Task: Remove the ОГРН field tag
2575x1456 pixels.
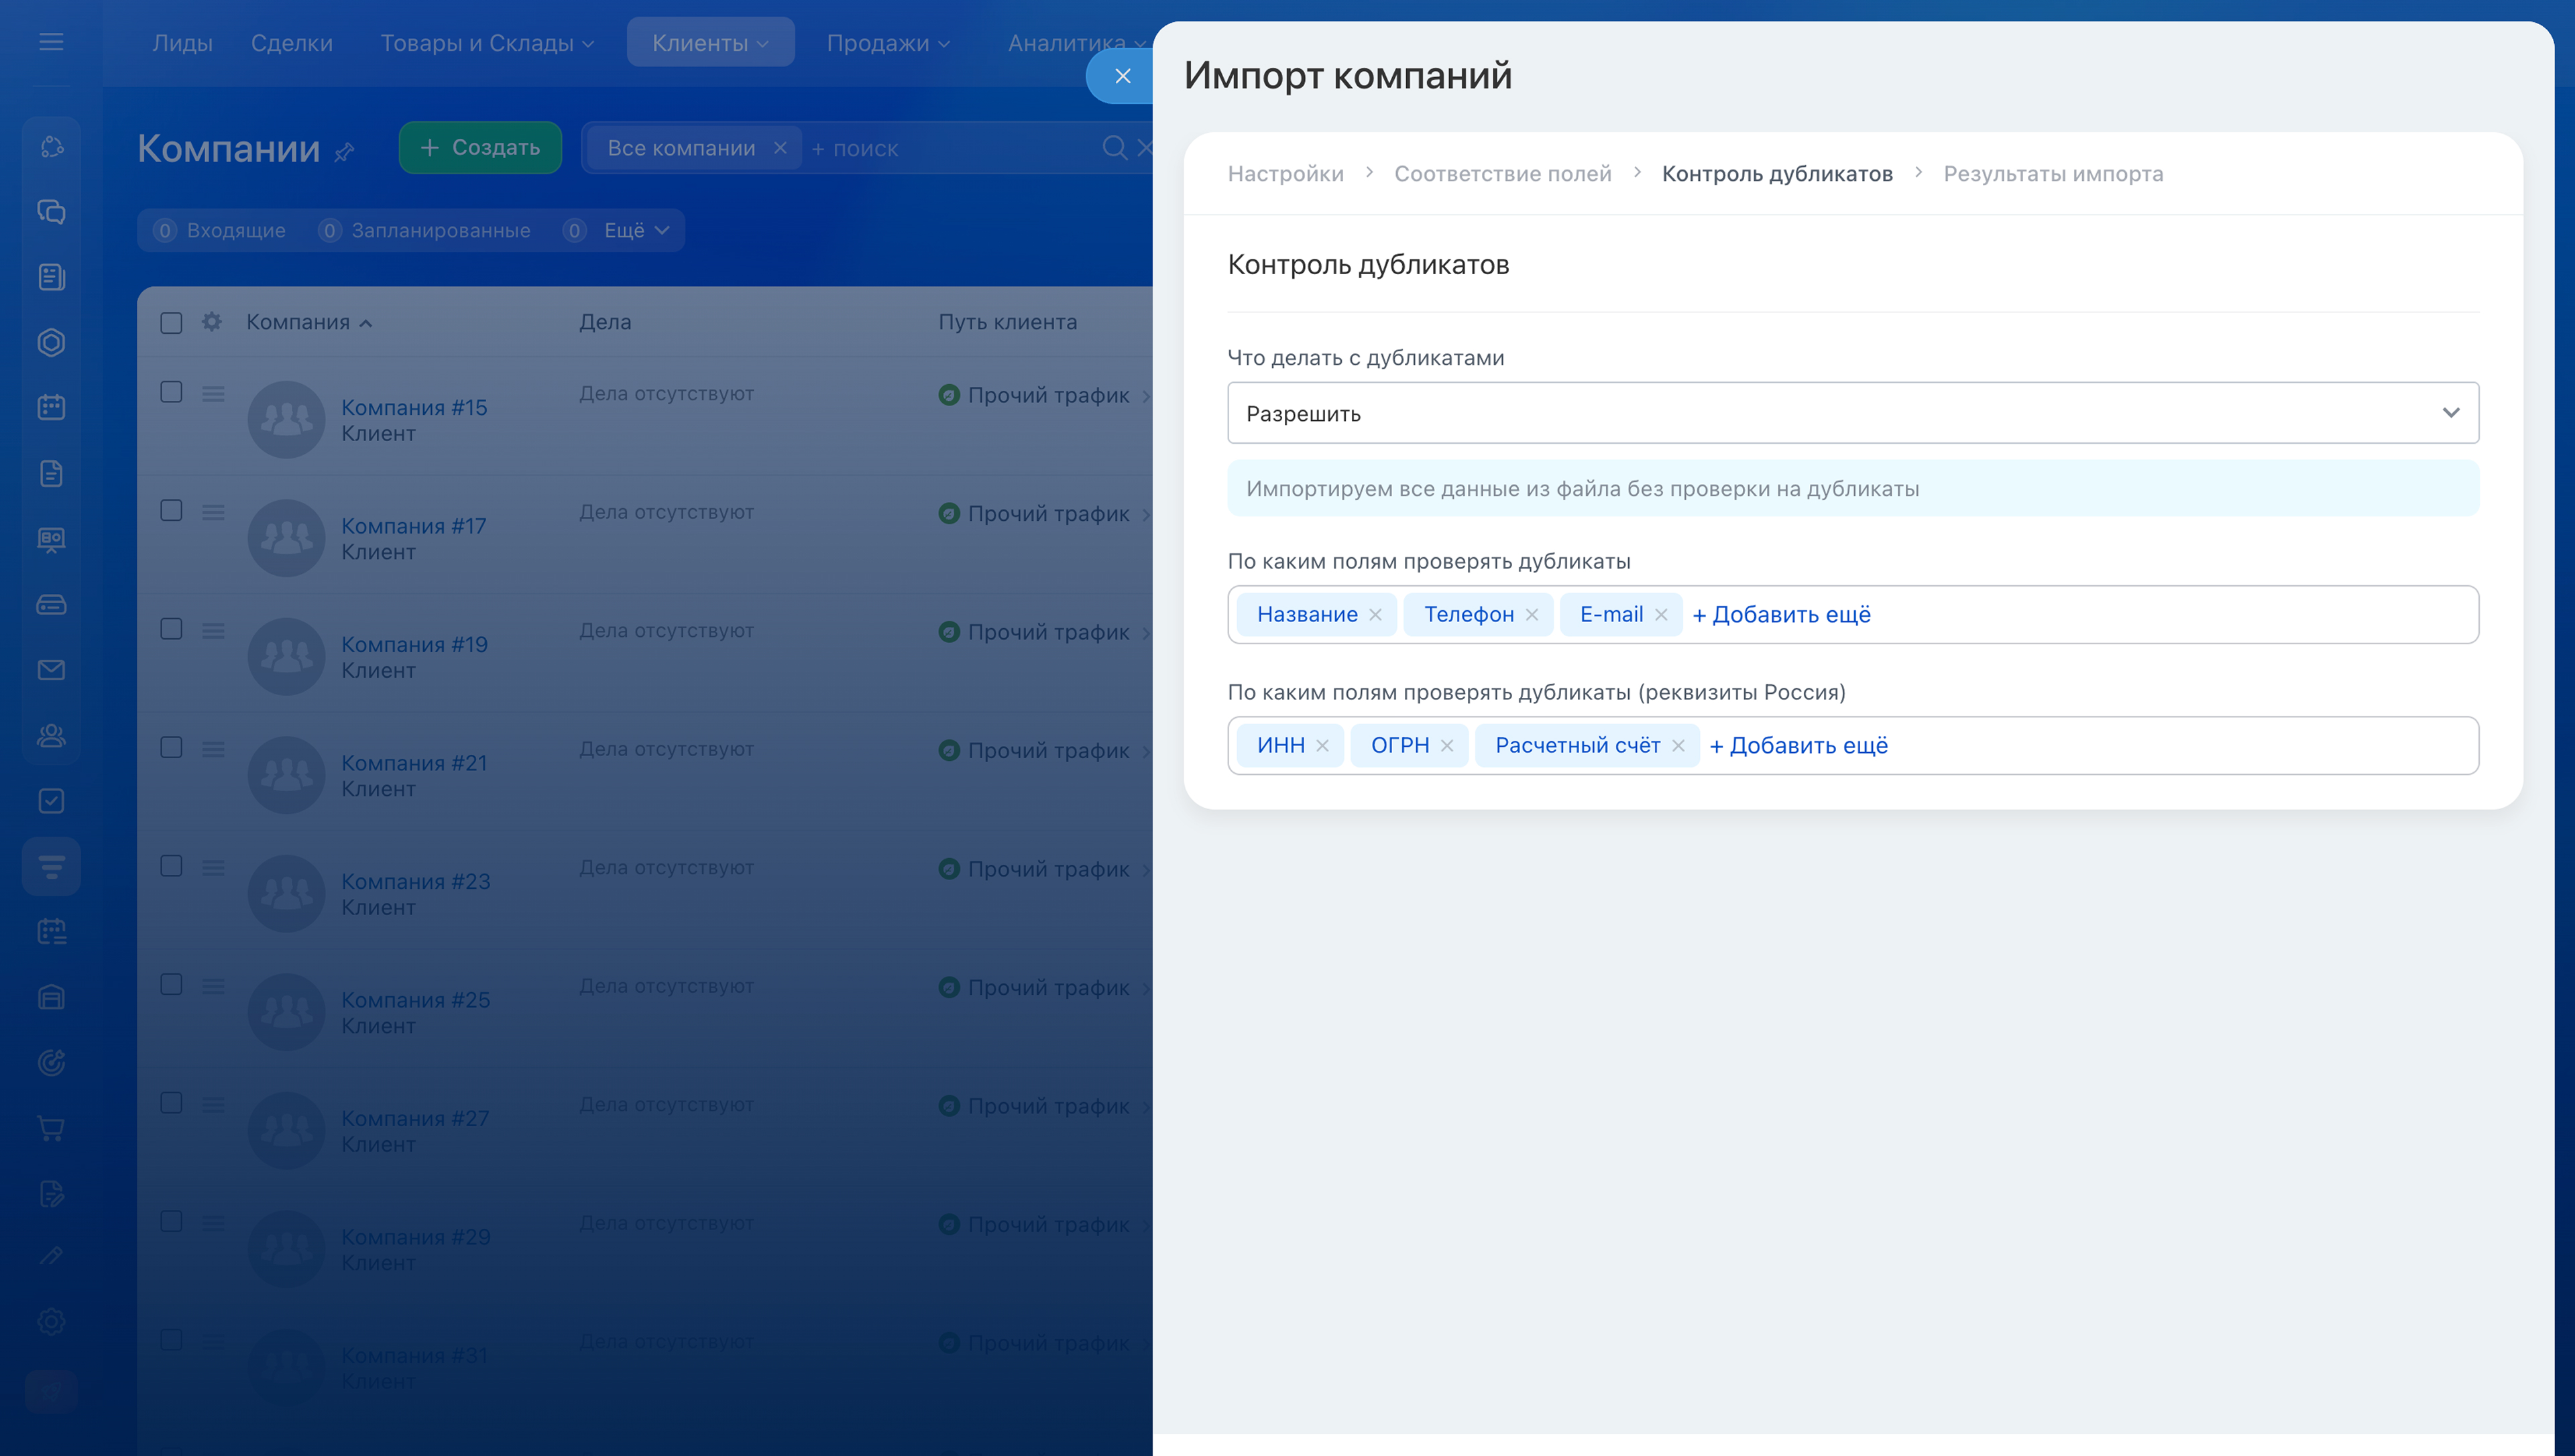Action: pos(1447,746)
